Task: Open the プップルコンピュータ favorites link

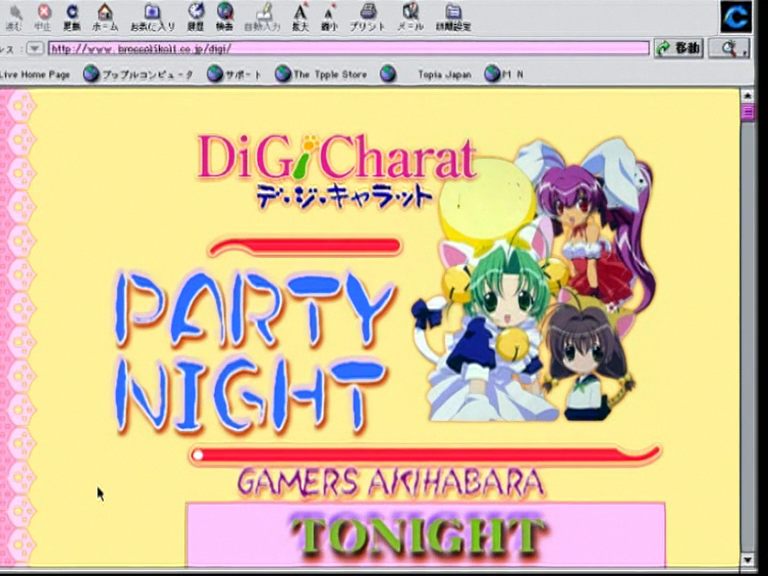Action: point(138,74)
